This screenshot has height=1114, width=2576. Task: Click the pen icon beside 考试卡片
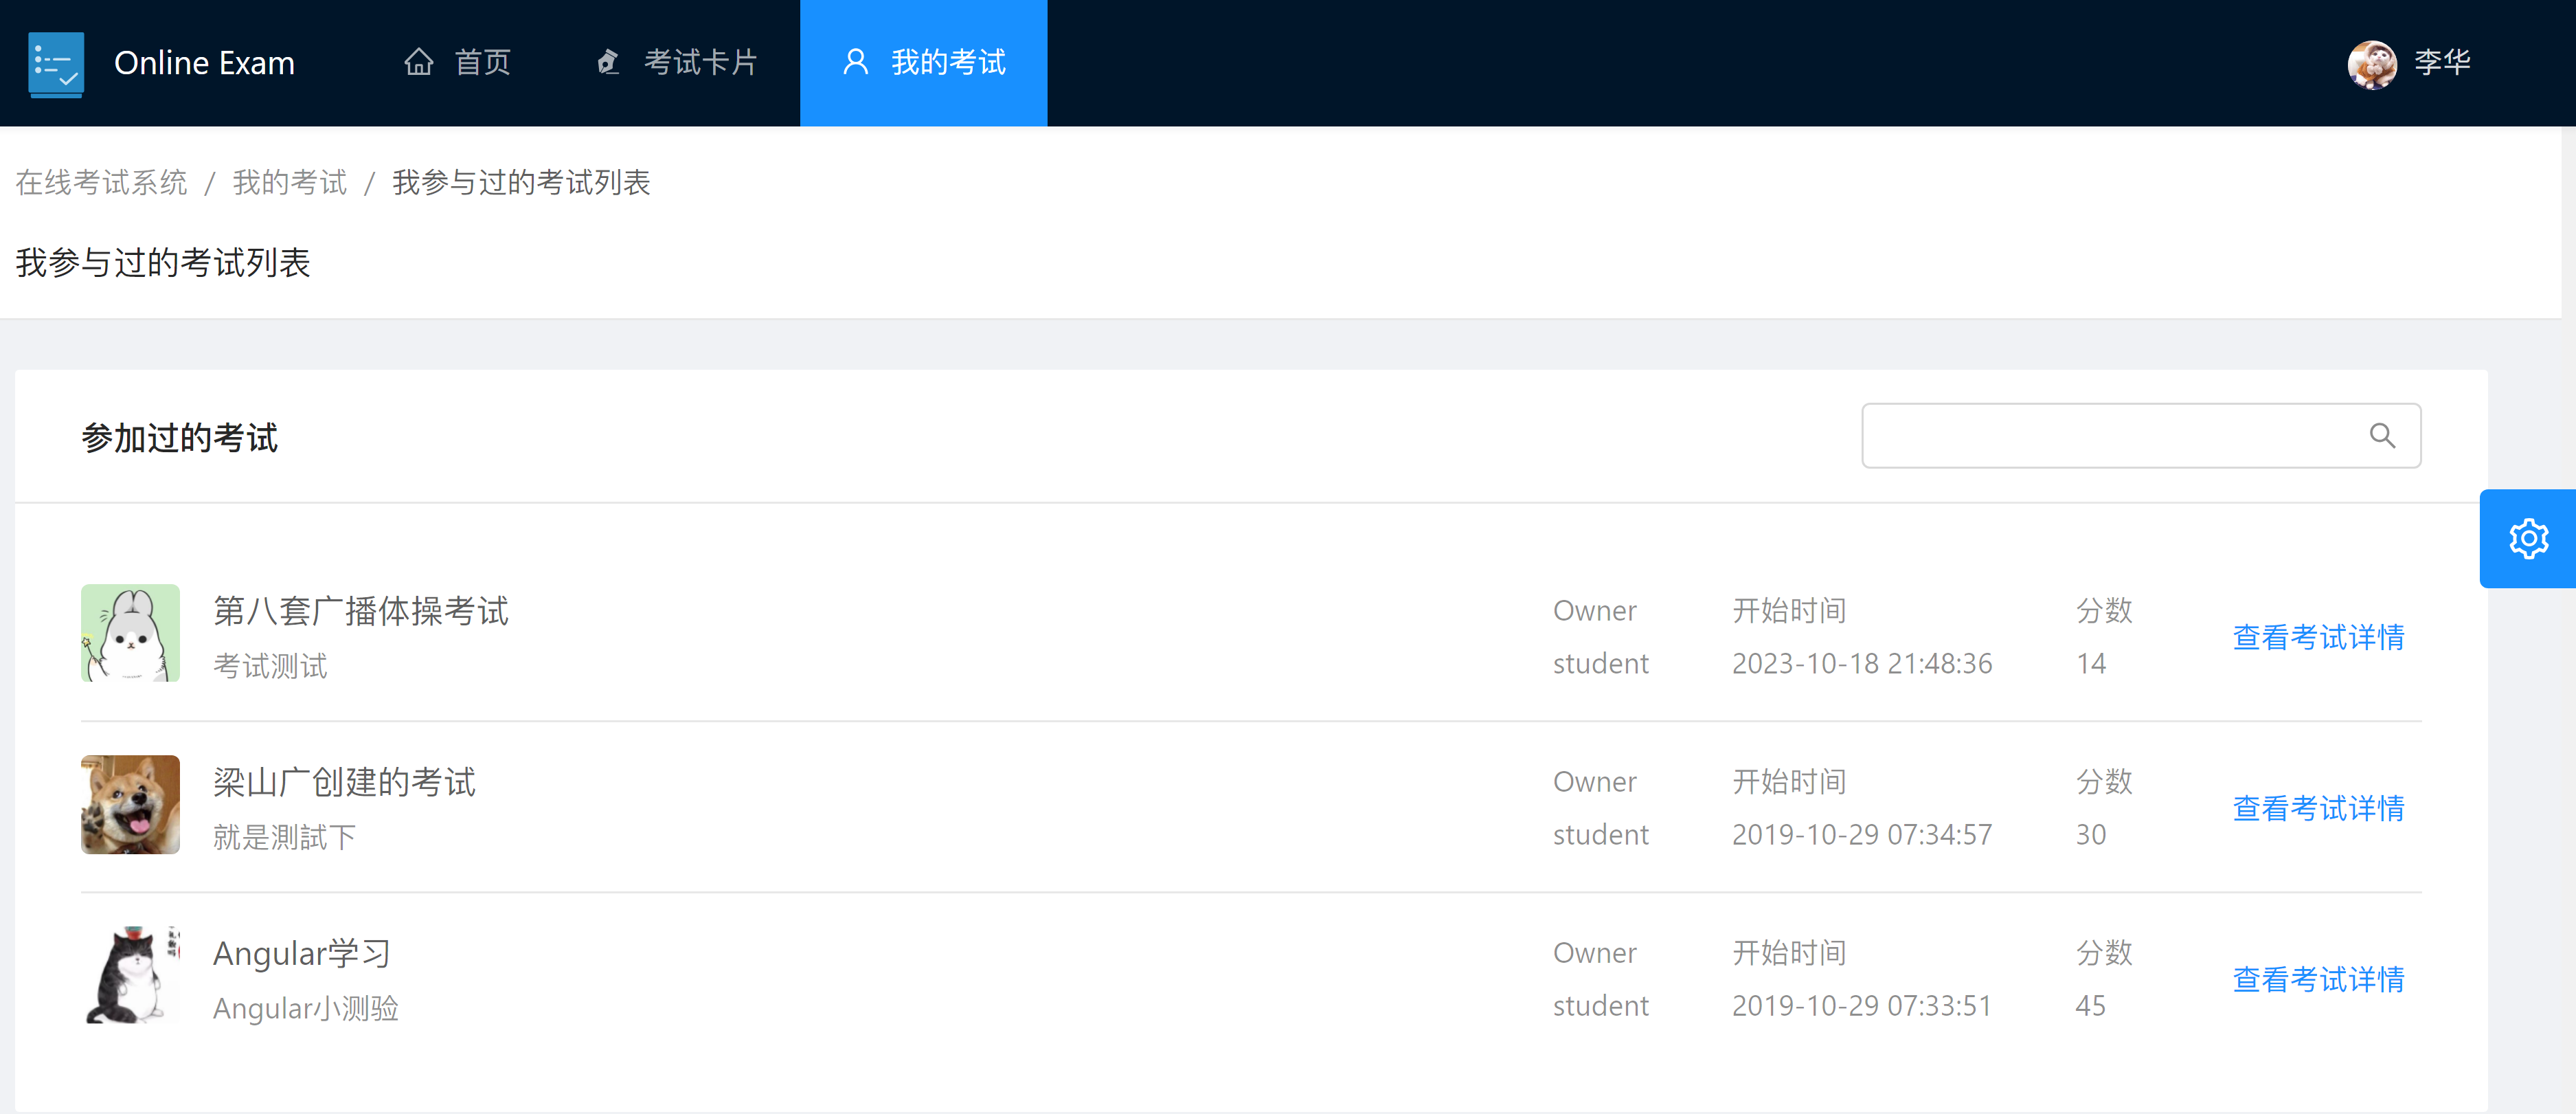[608, 62]
